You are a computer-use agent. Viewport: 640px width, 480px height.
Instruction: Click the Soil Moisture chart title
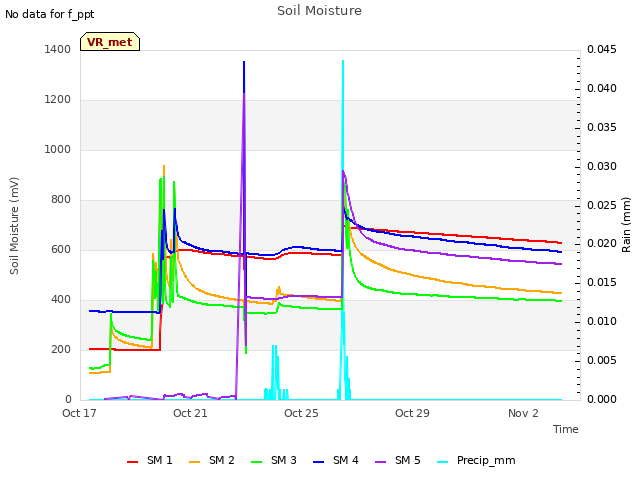[x=319, y=11]
